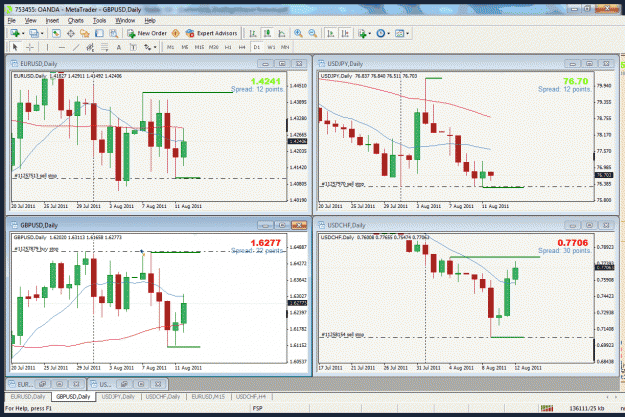Open the Templates dropdown

[401, 33]
